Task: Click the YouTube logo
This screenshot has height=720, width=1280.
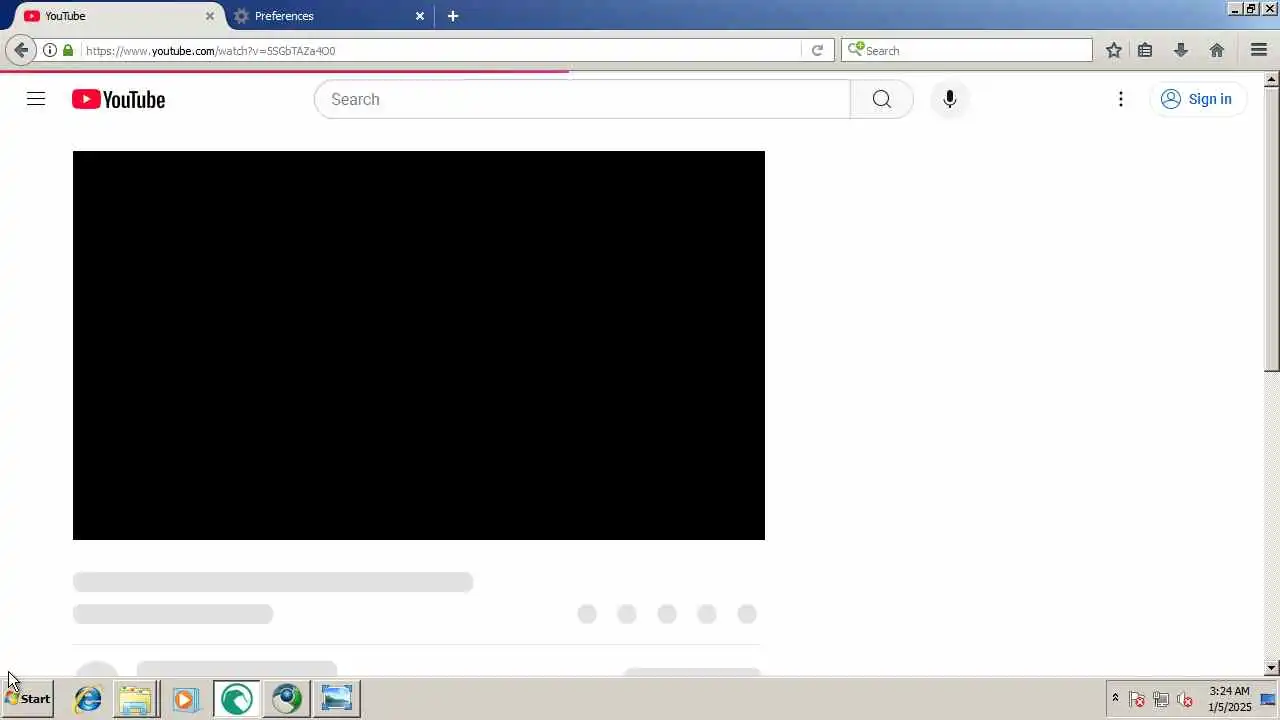Action: (x=118, y=99)
